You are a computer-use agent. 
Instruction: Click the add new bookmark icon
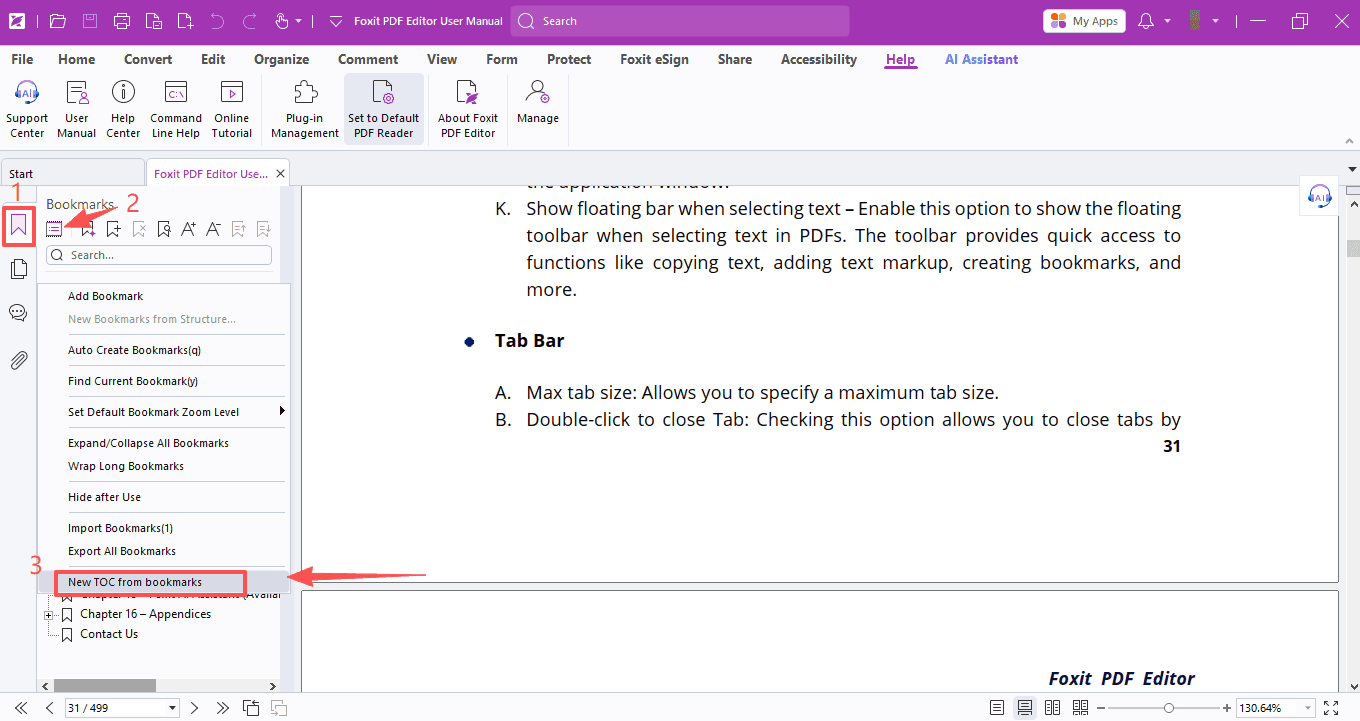pos(113,229)
